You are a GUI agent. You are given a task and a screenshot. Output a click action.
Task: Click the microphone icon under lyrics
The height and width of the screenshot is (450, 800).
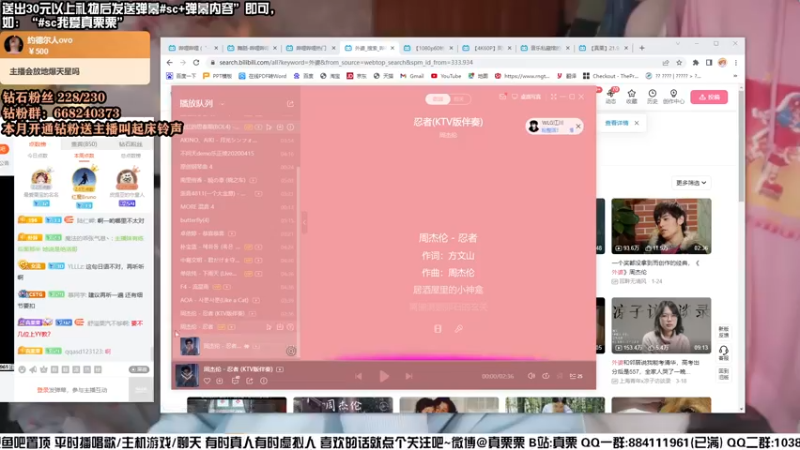(459, 329)
